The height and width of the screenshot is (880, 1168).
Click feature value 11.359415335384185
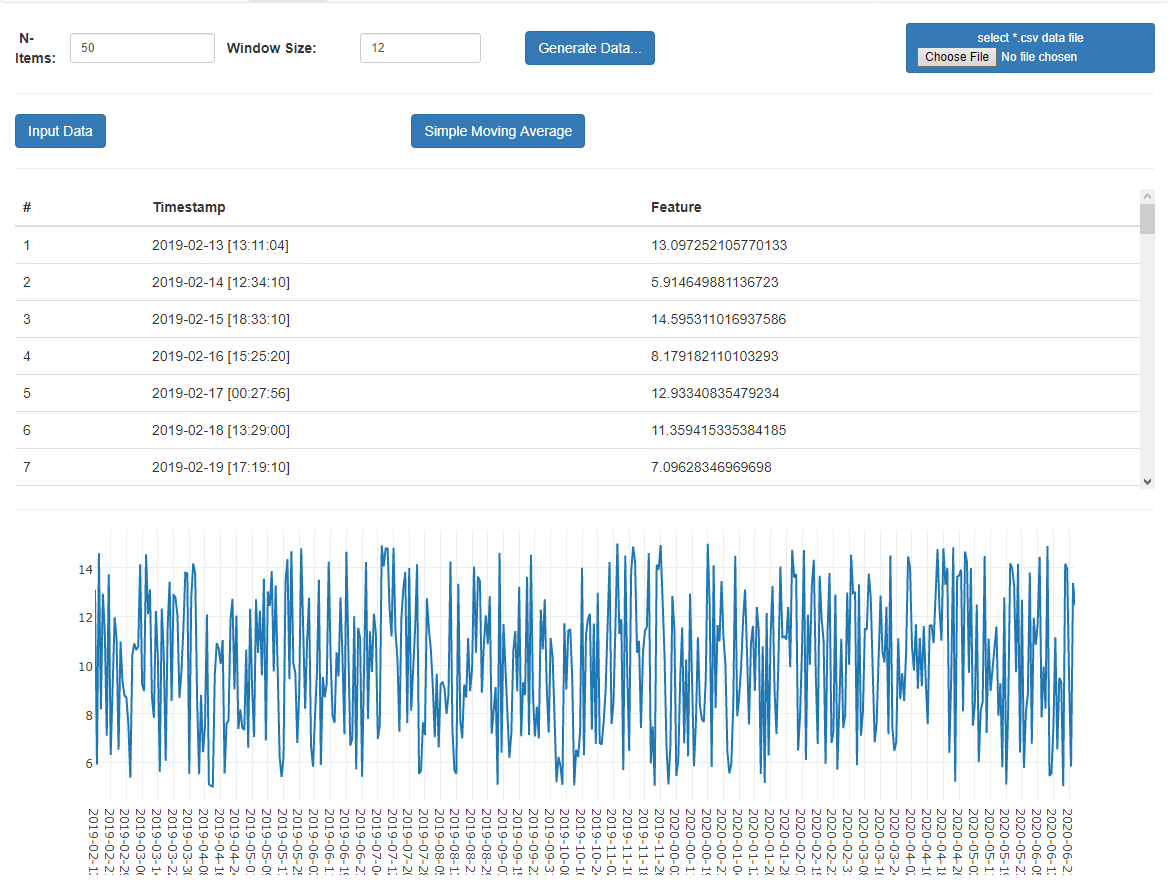(718, 430)
